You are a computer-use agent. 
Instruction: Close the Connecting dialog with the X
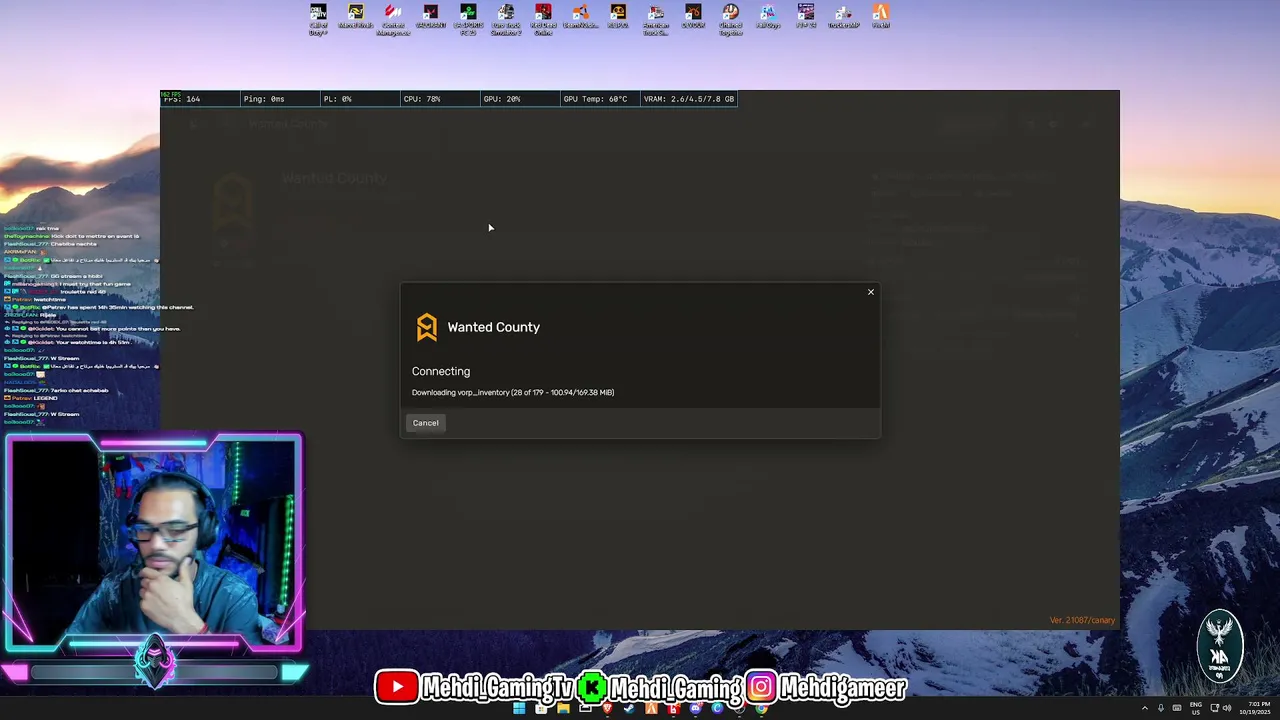click(870, 292)
